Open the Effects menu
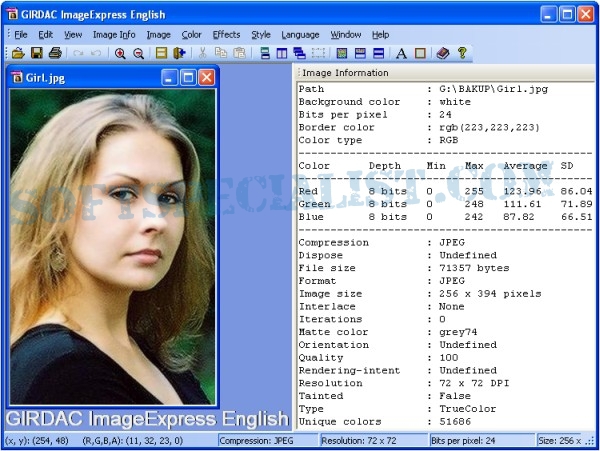The image size is (600, 451). click(x=226, y=34)
